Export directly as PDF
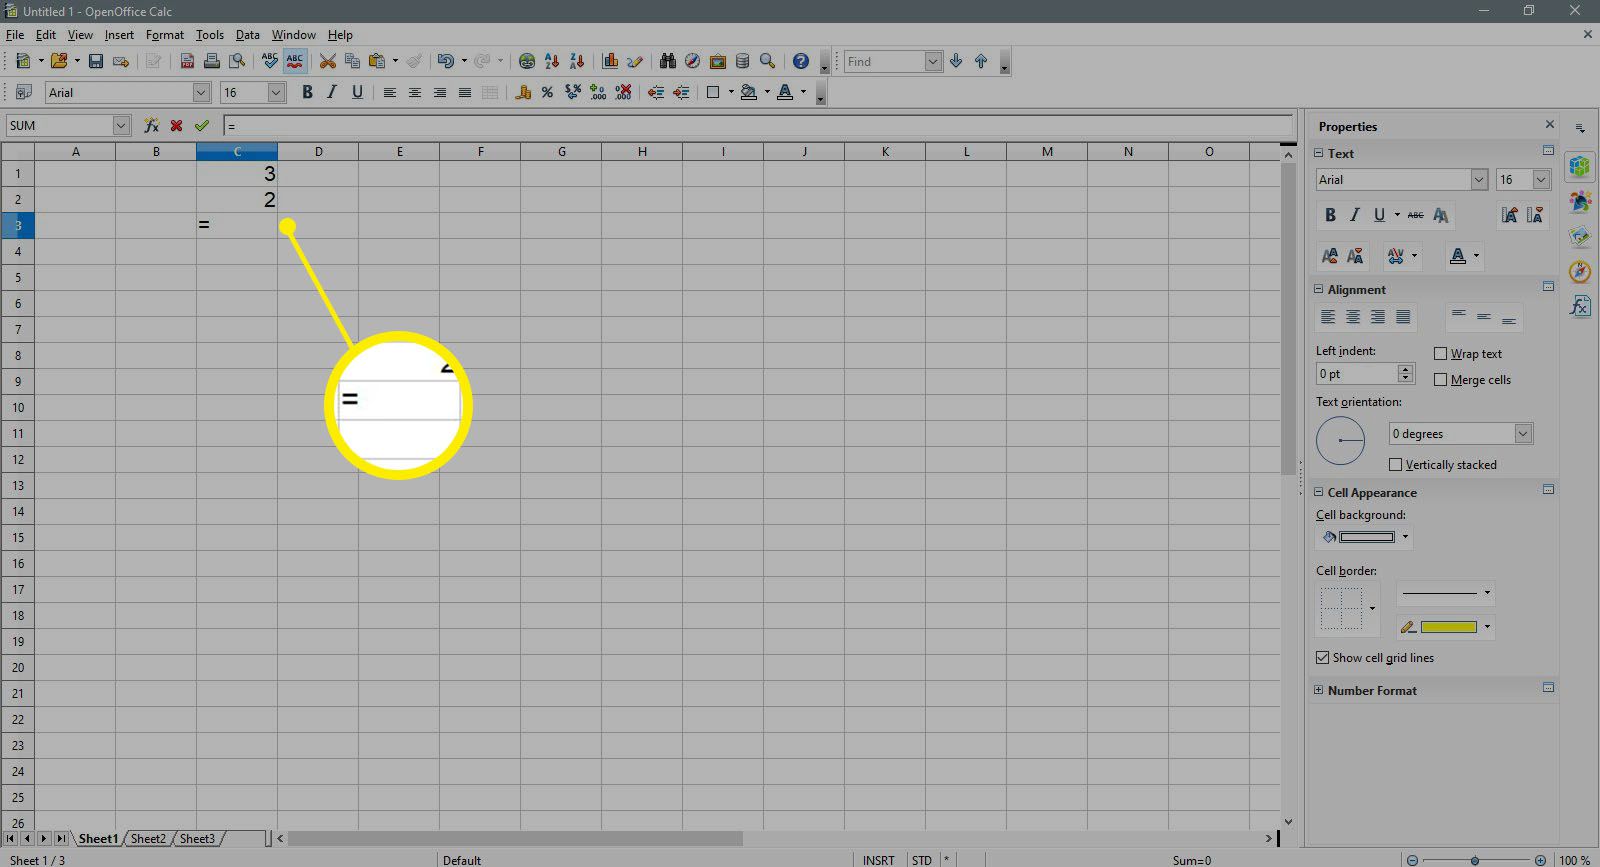Image resolution: width=1600 pixels, height=867 pixels. coord(187,61)
